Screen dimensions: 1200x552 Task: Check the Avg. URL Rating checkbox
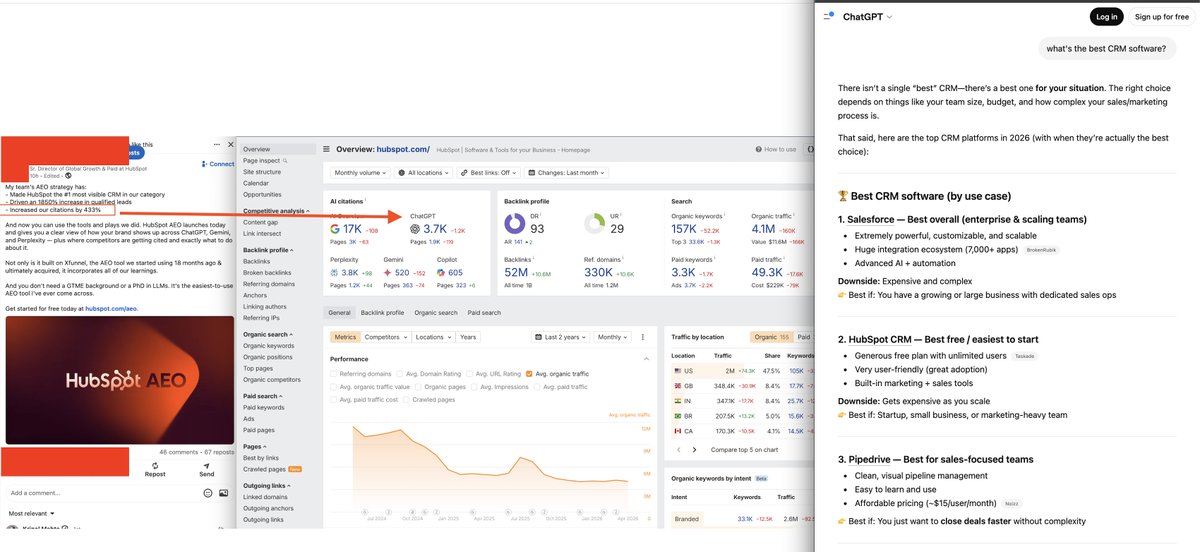tap(469, 374)
